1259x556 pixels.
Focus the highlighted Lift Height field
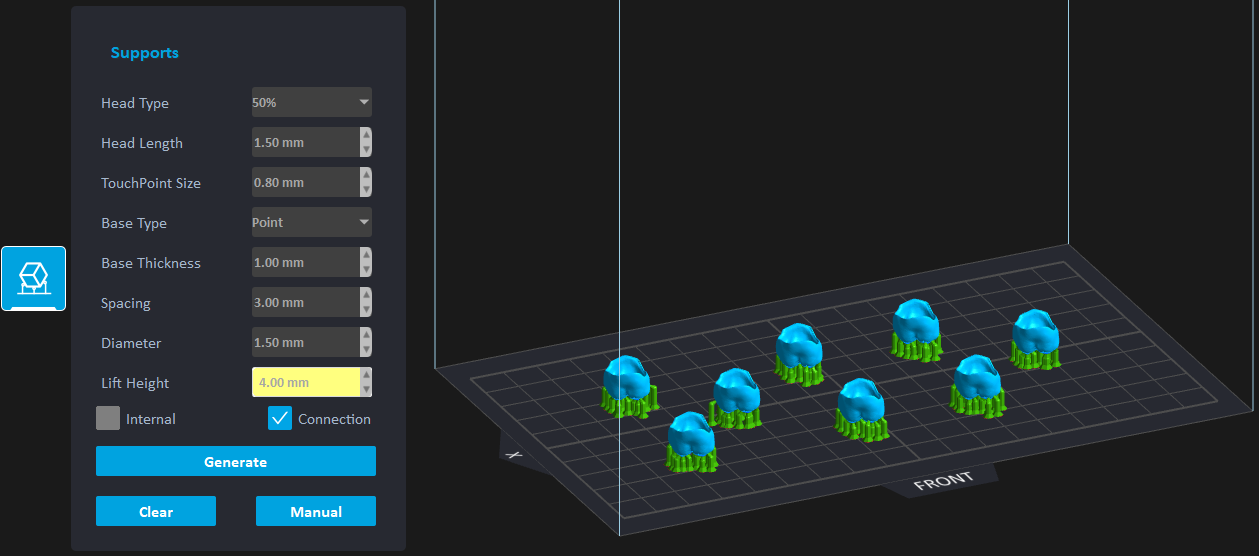pos(304,382)
